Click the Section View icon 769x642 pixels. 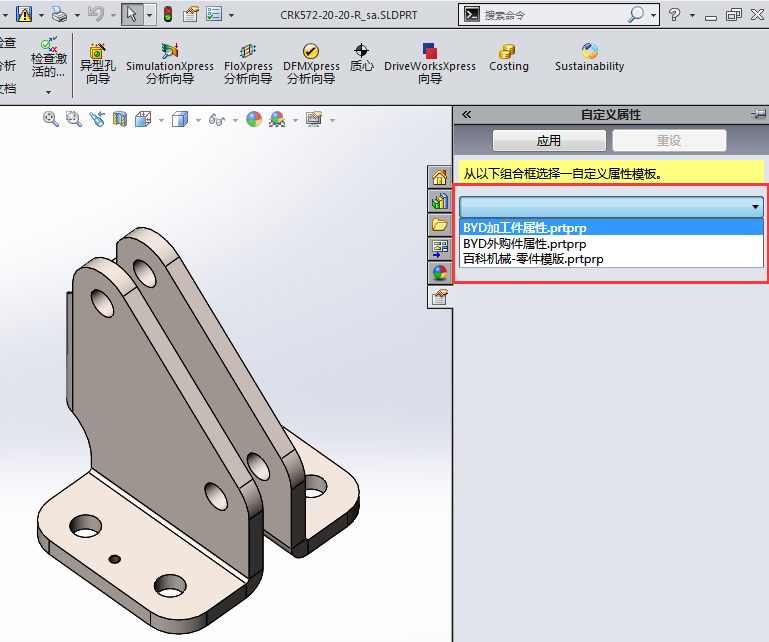[x=120, y=119]
